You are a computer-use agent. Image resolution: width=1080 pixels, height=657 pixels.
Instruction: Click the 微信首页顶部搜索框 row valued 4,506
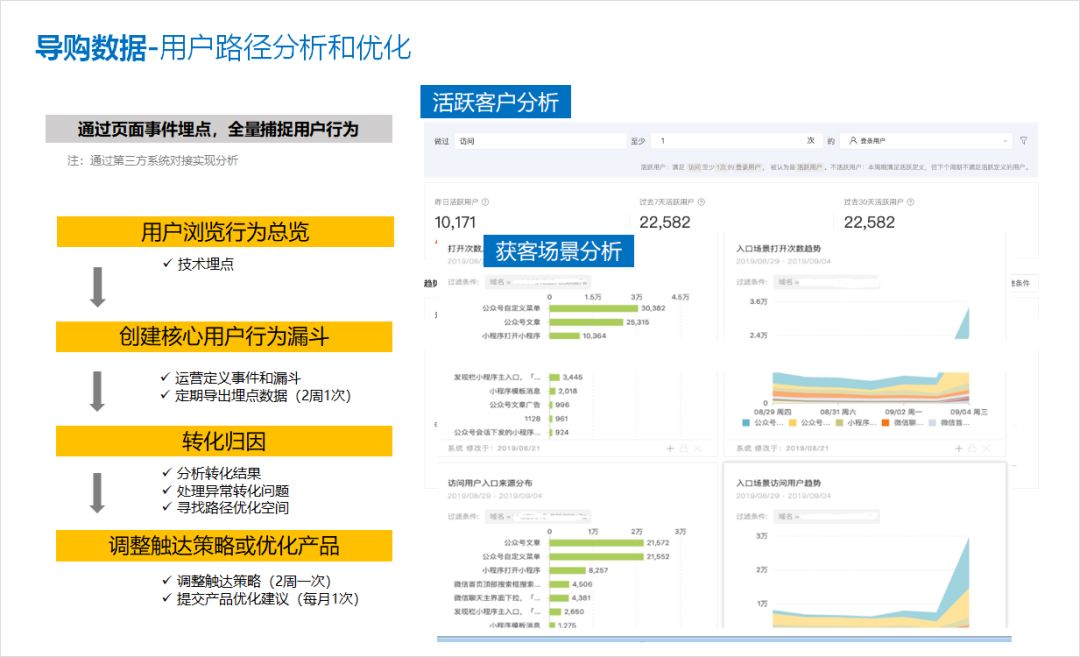point(523,584)
